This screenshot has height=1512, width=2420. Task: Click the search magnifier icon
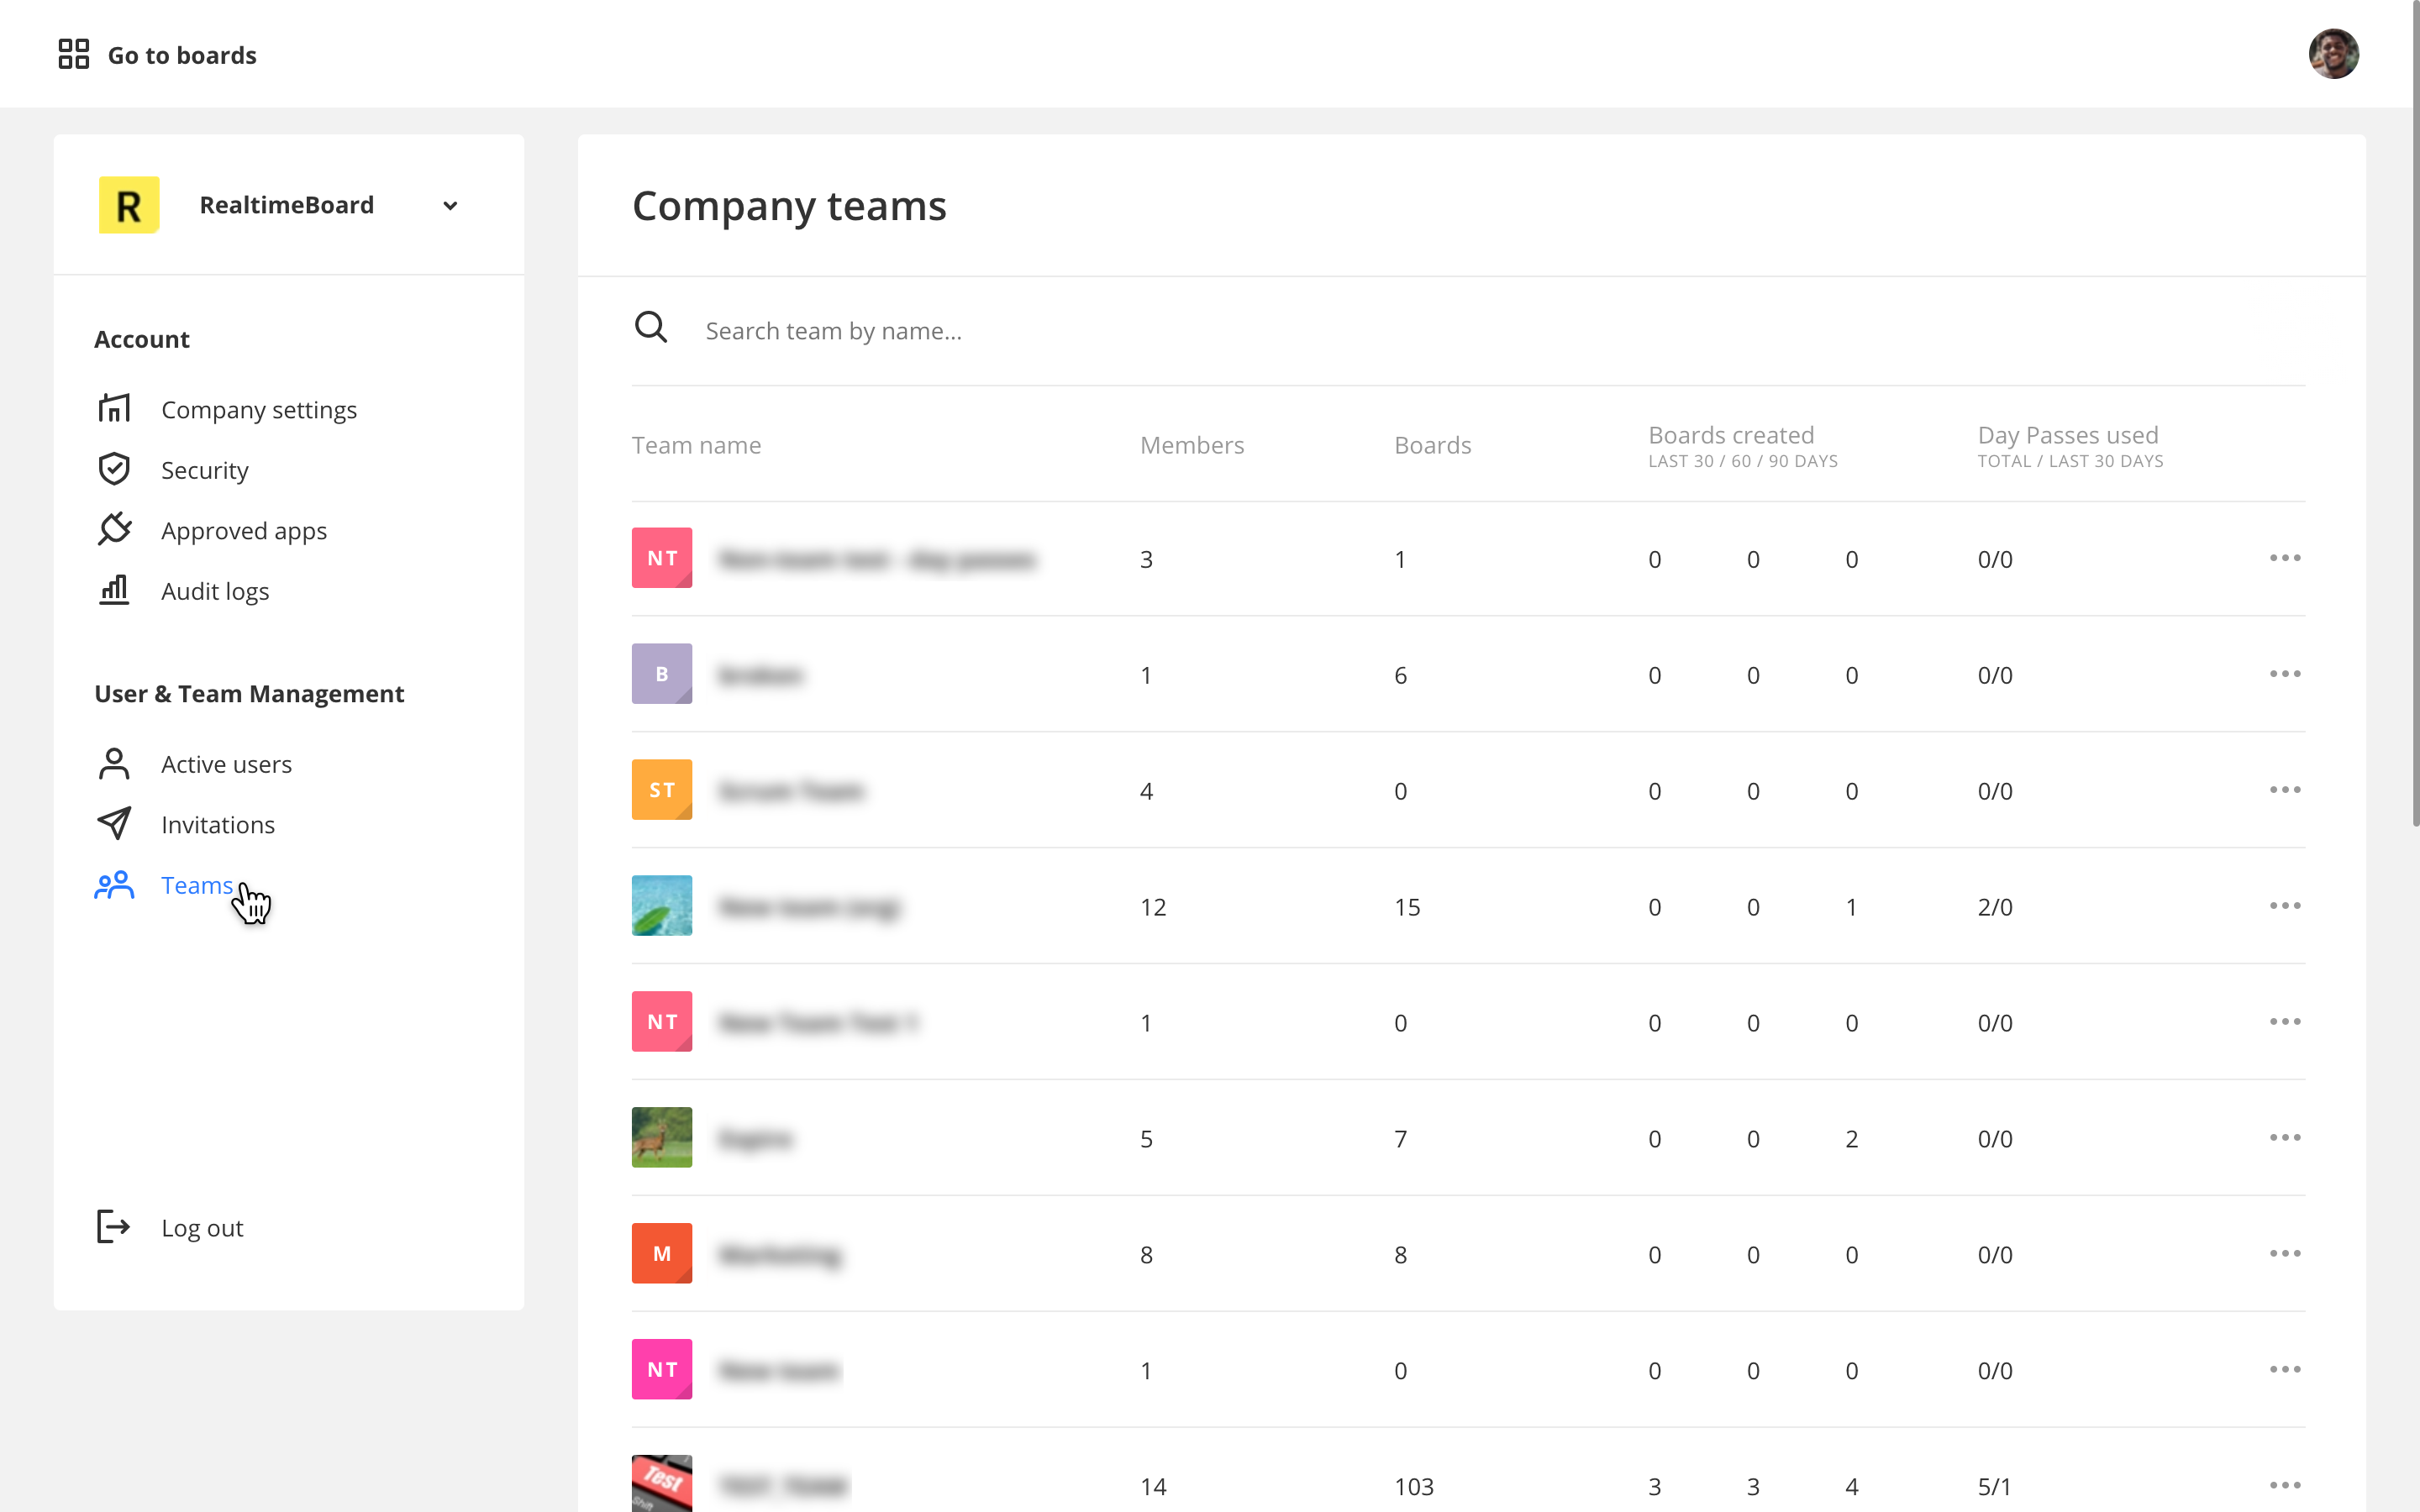651,328
